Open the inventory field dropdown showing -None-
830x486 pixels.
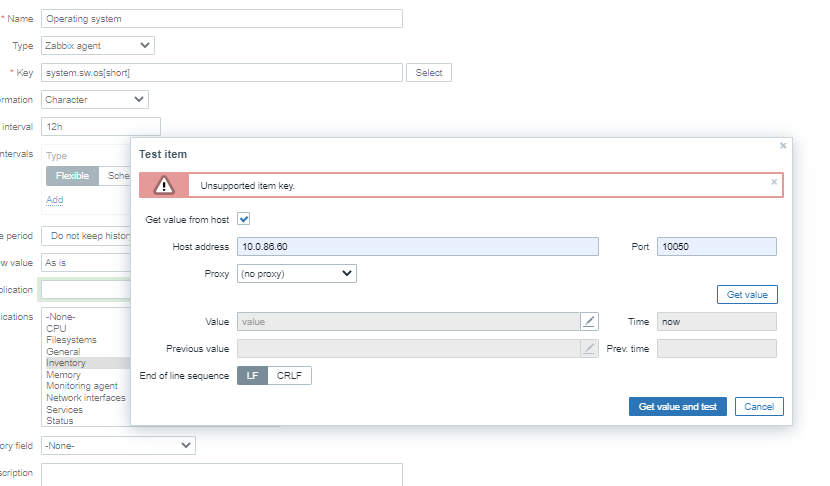click(x=118, y=445)
